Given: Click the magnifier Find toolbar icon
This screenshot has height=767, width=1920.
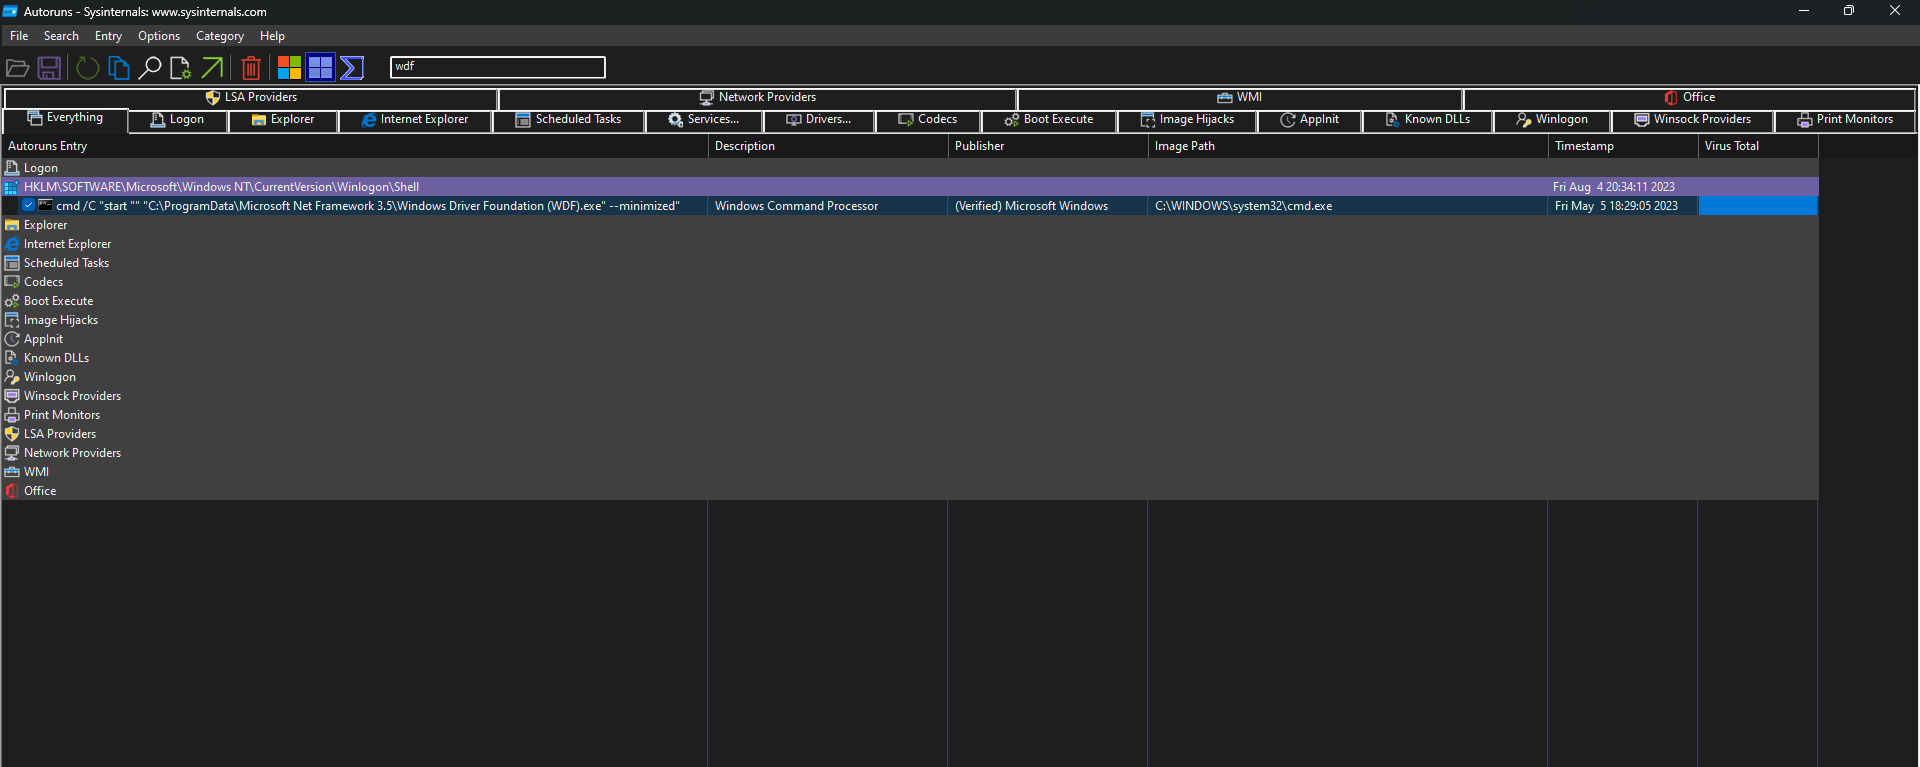Looking at the screenshot, I should tap(150, 68).
